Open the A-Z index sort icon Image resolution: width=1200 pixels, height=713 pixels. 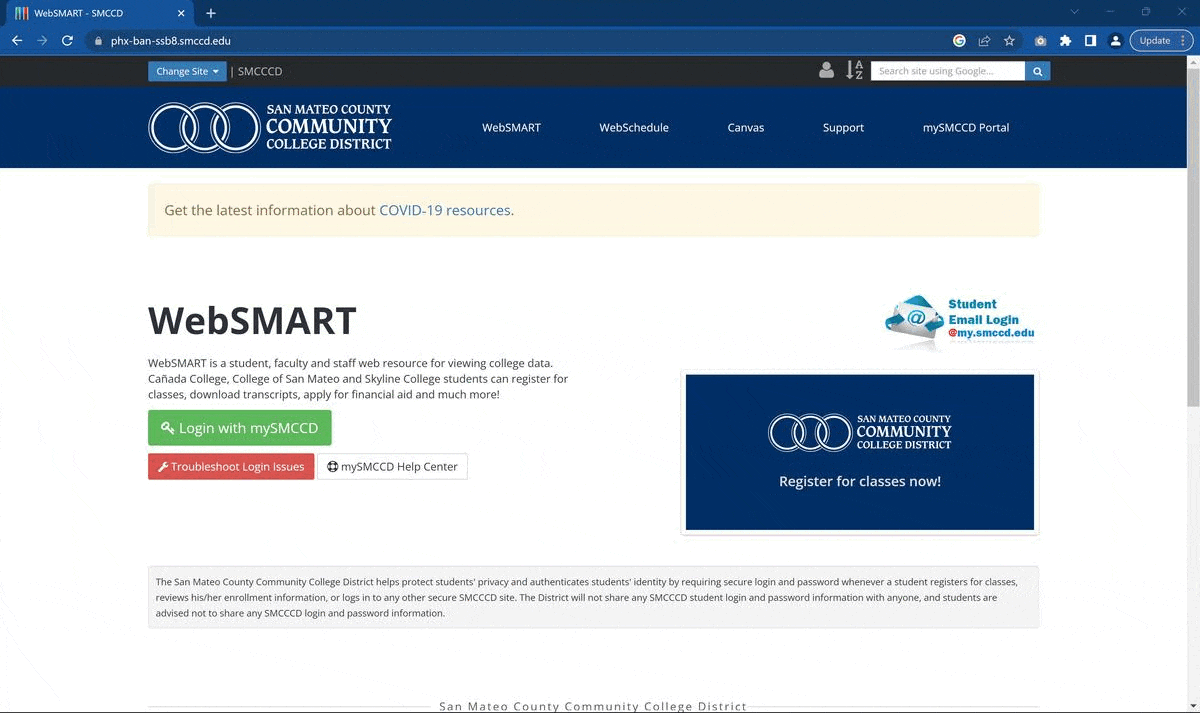(x=854, y=71)
